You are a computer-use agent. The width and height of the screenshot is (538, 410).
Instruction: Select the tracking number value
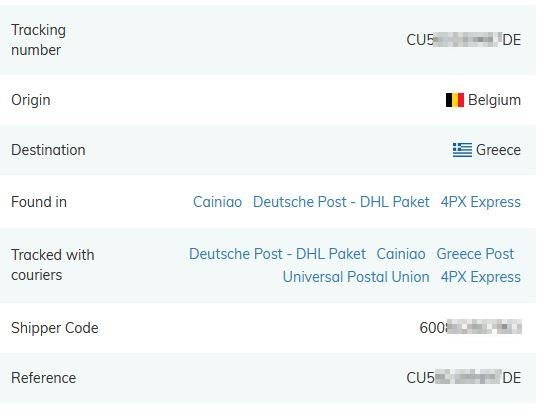(x=464, y=40)
